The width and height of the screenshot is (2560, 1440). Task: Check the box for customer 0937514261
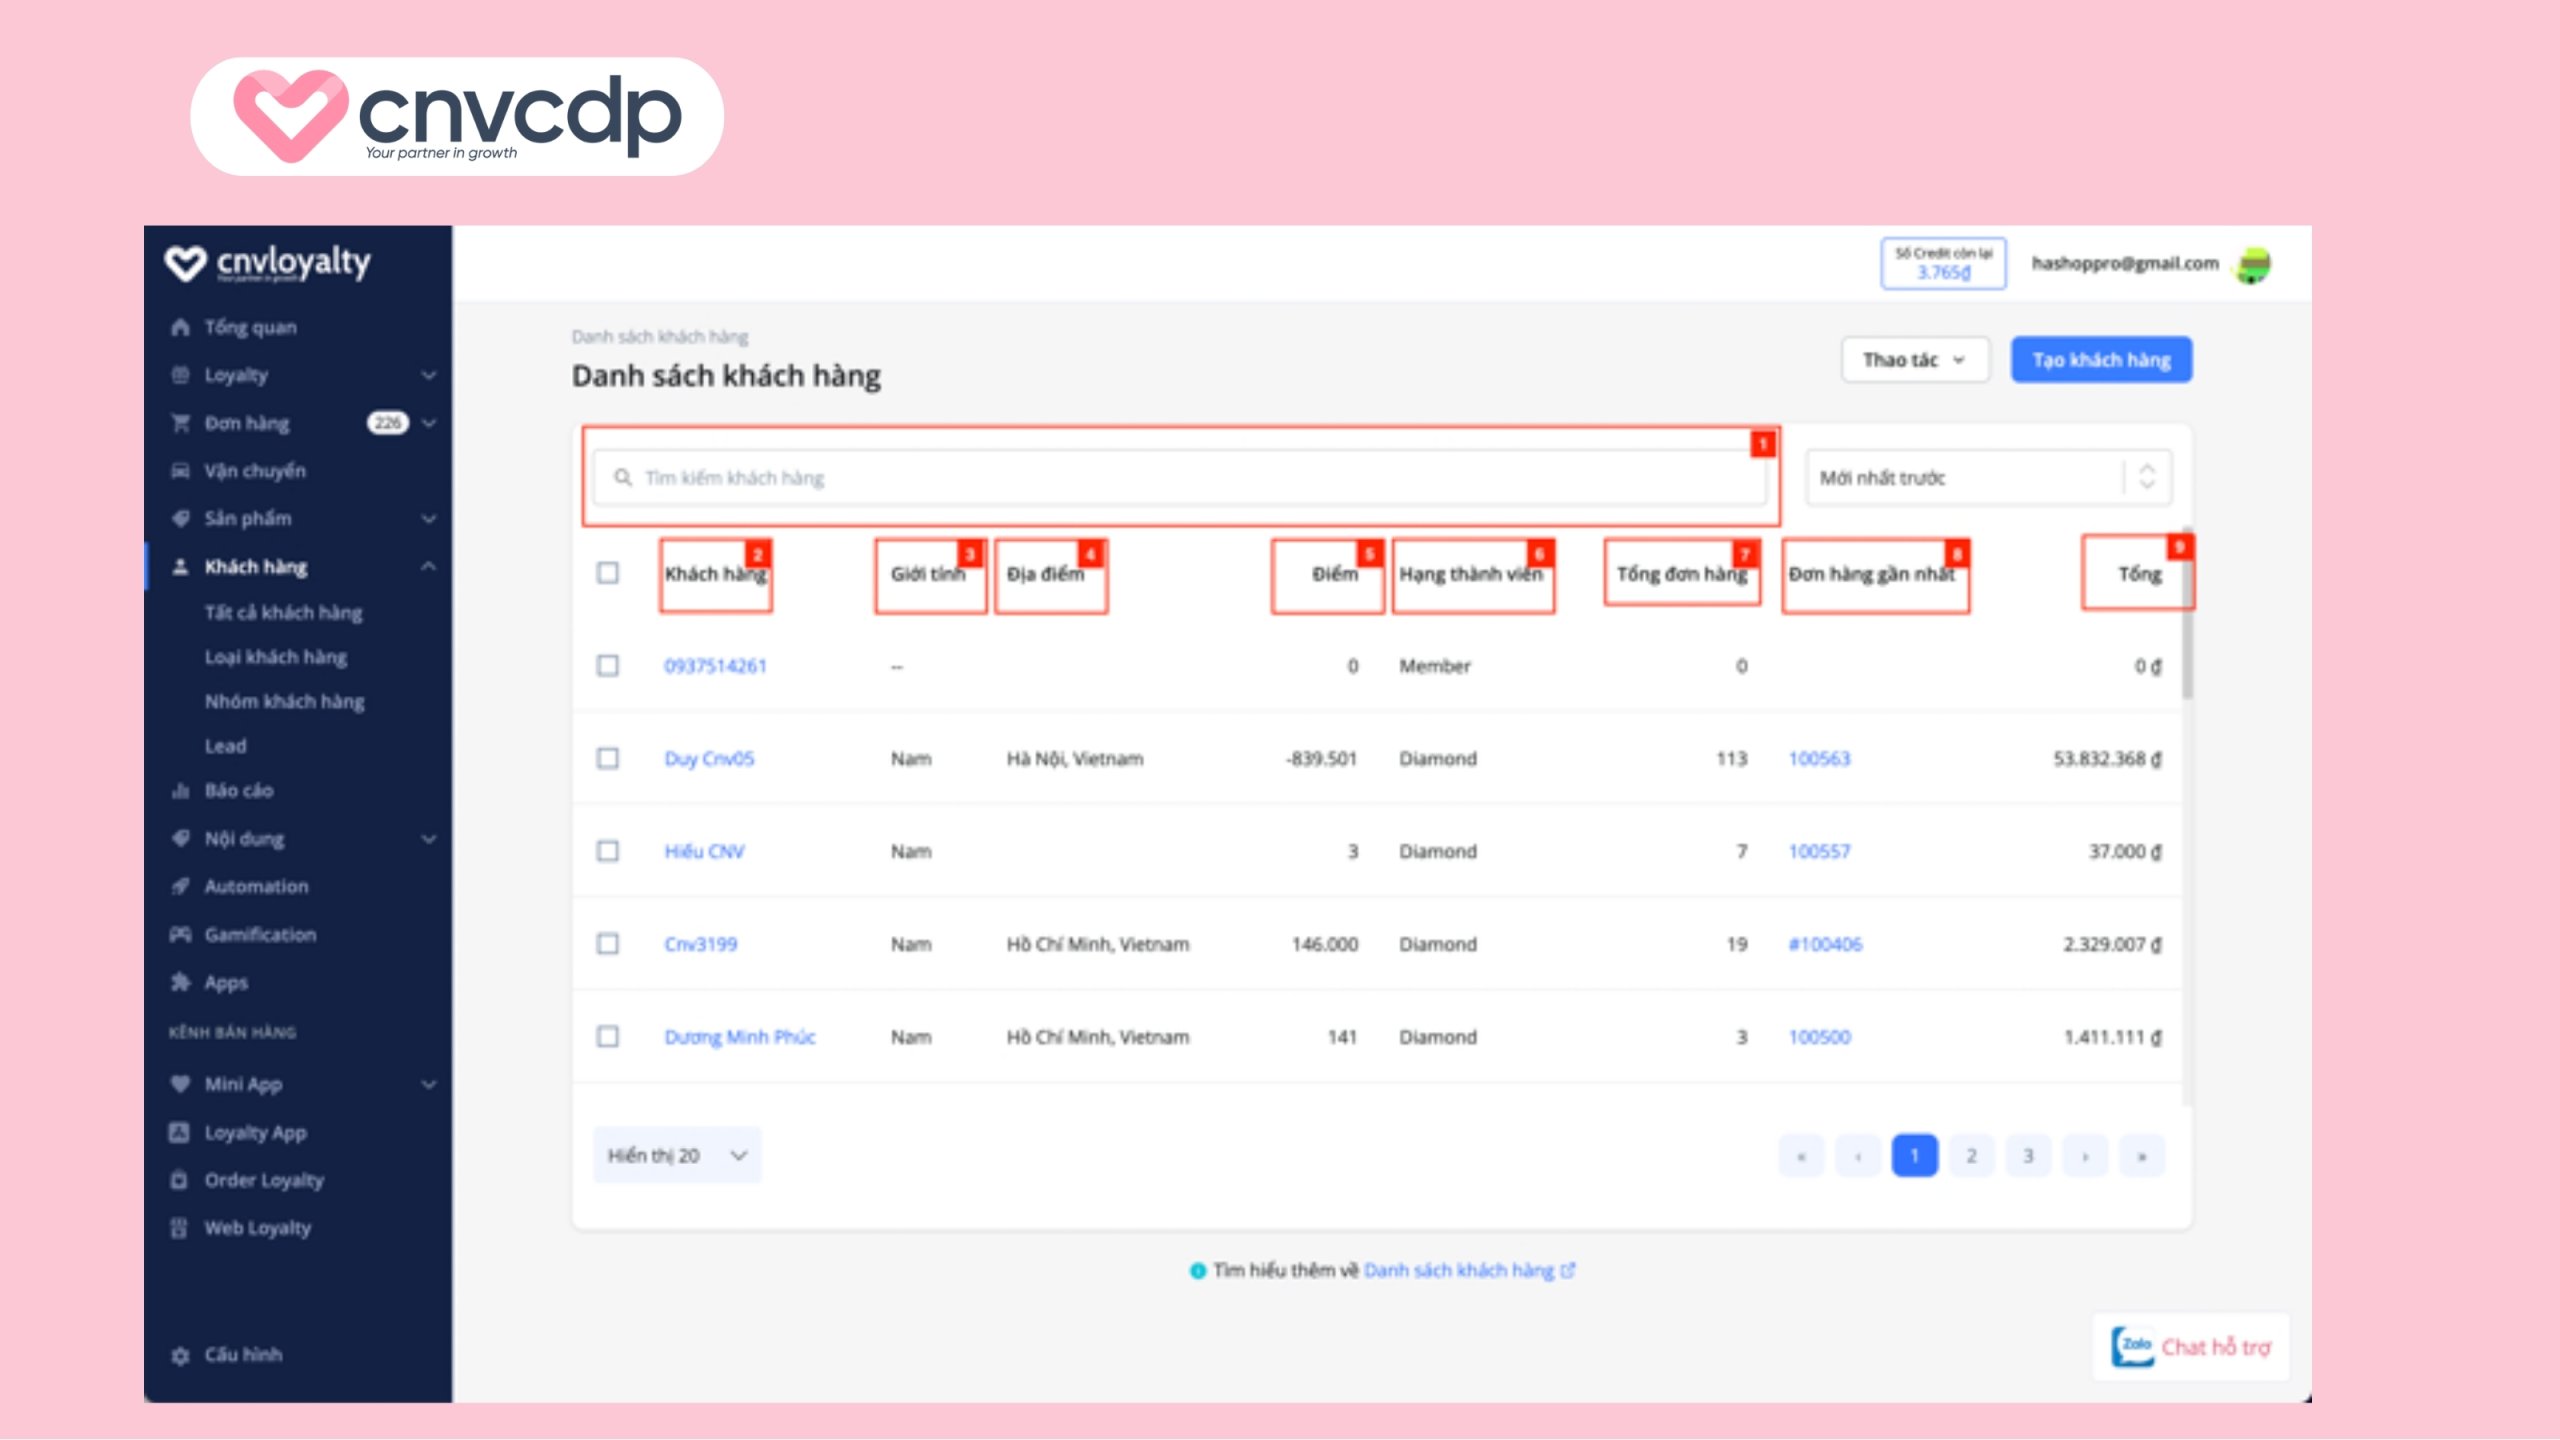pyautogui.click(x=607, y=666)
